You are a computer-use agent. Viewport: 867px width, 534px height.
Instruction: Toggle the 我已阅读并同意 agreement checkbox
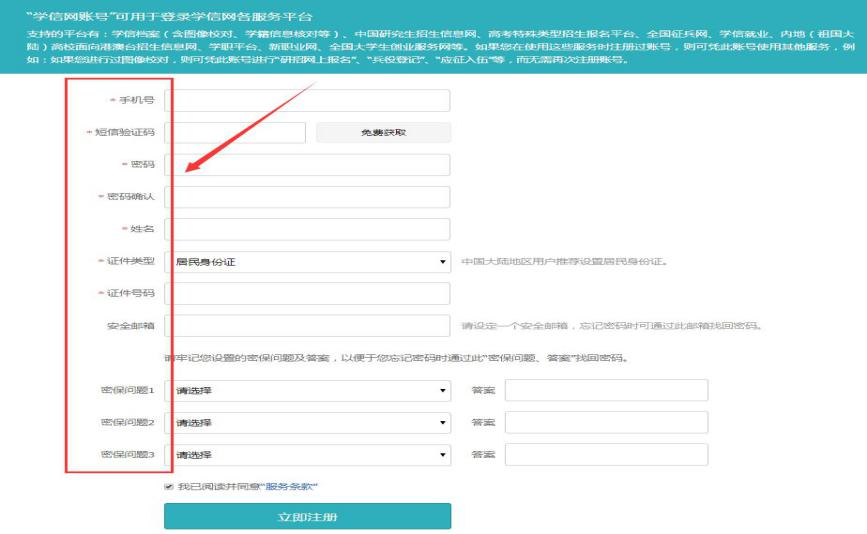tap(169, 486)
